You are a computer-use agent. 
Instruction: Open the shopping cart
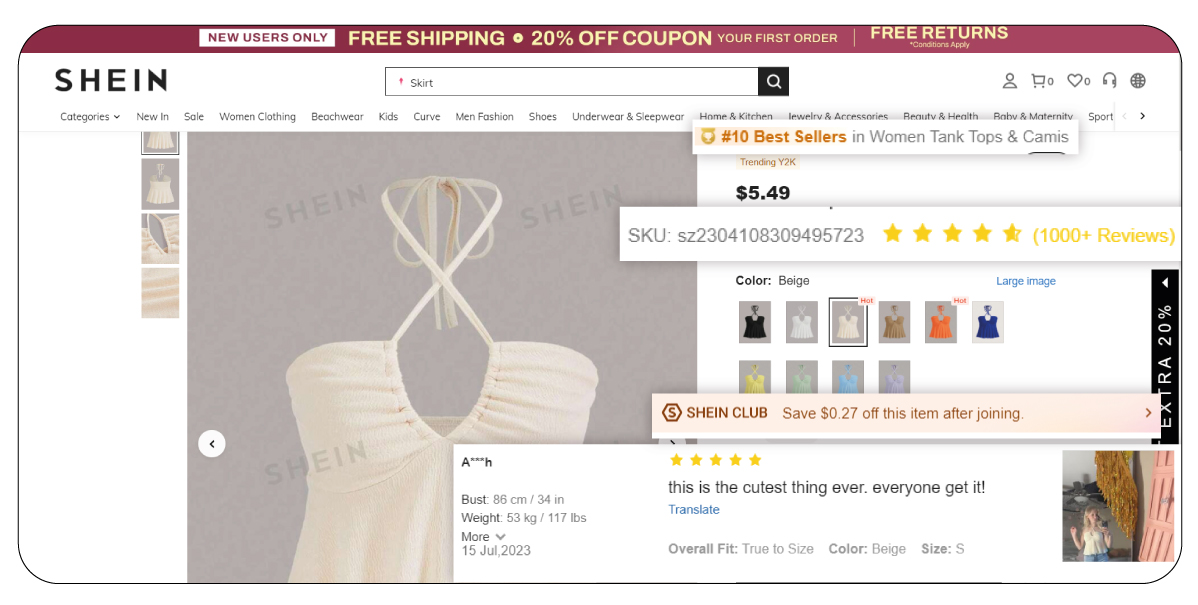1041,81
